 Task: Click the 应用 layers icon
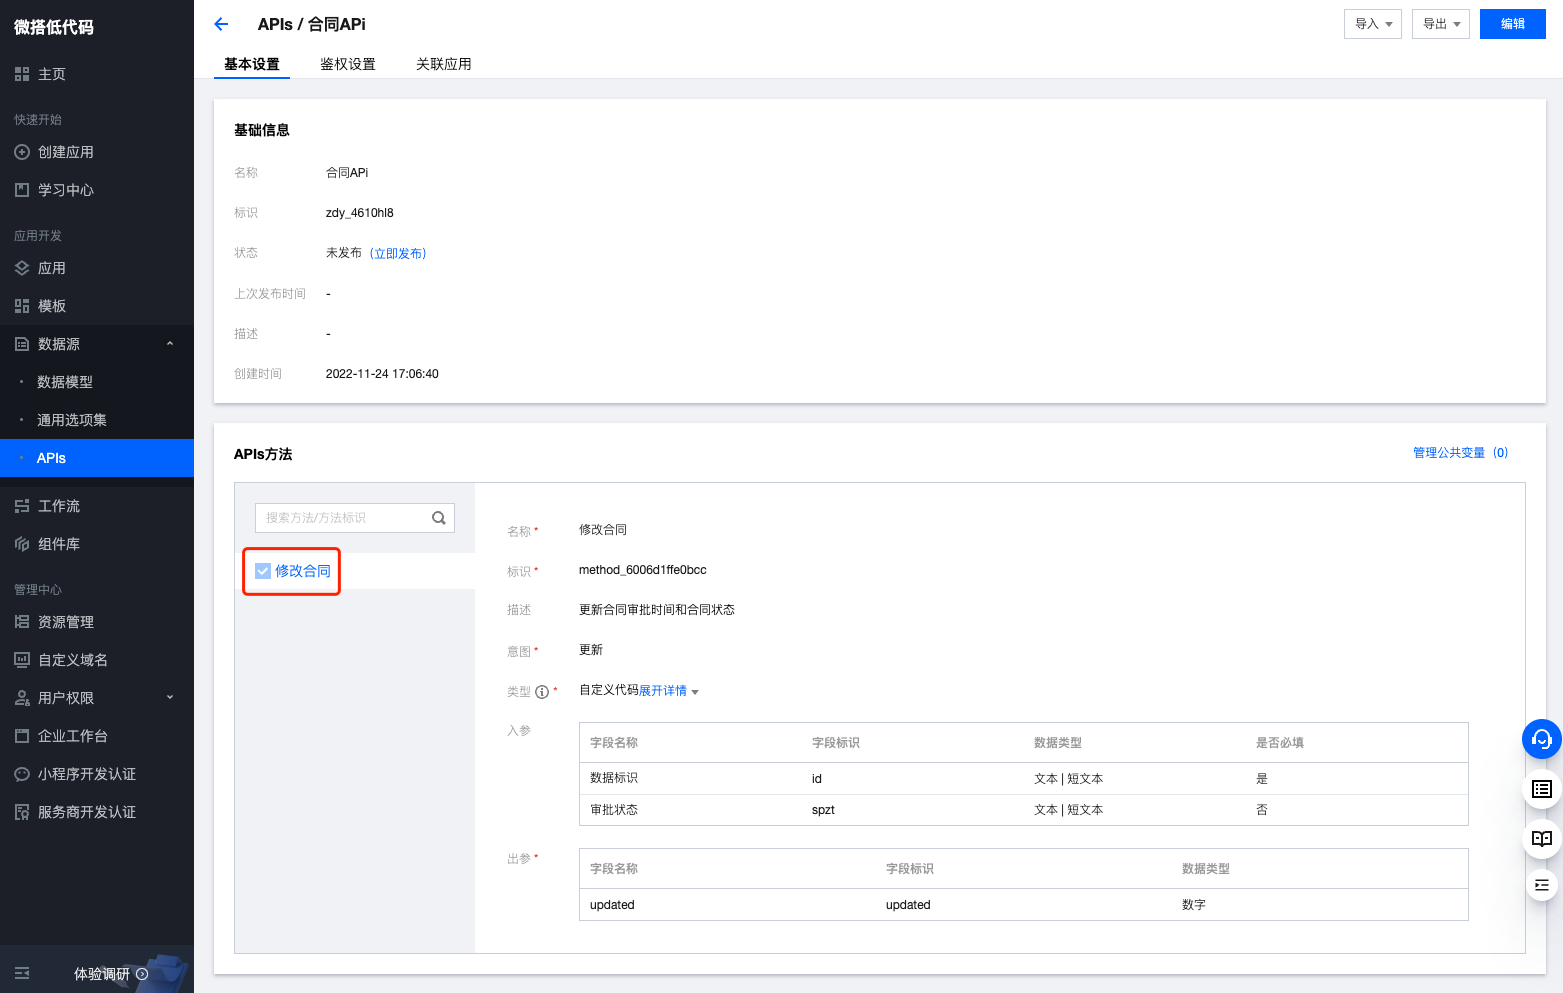pyautogui.click(x=22, y=268)
